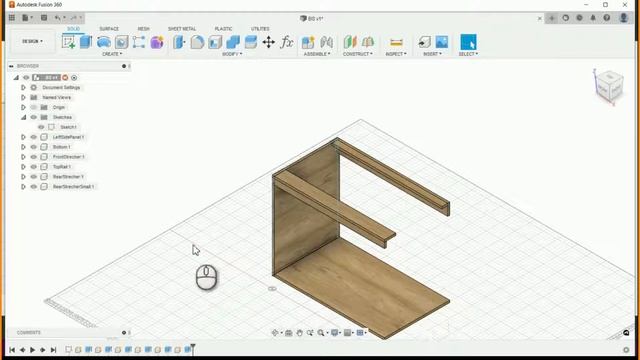Screen dimensions: 640x360
Task: Select the Create Form purple icon
Action: 157,42
